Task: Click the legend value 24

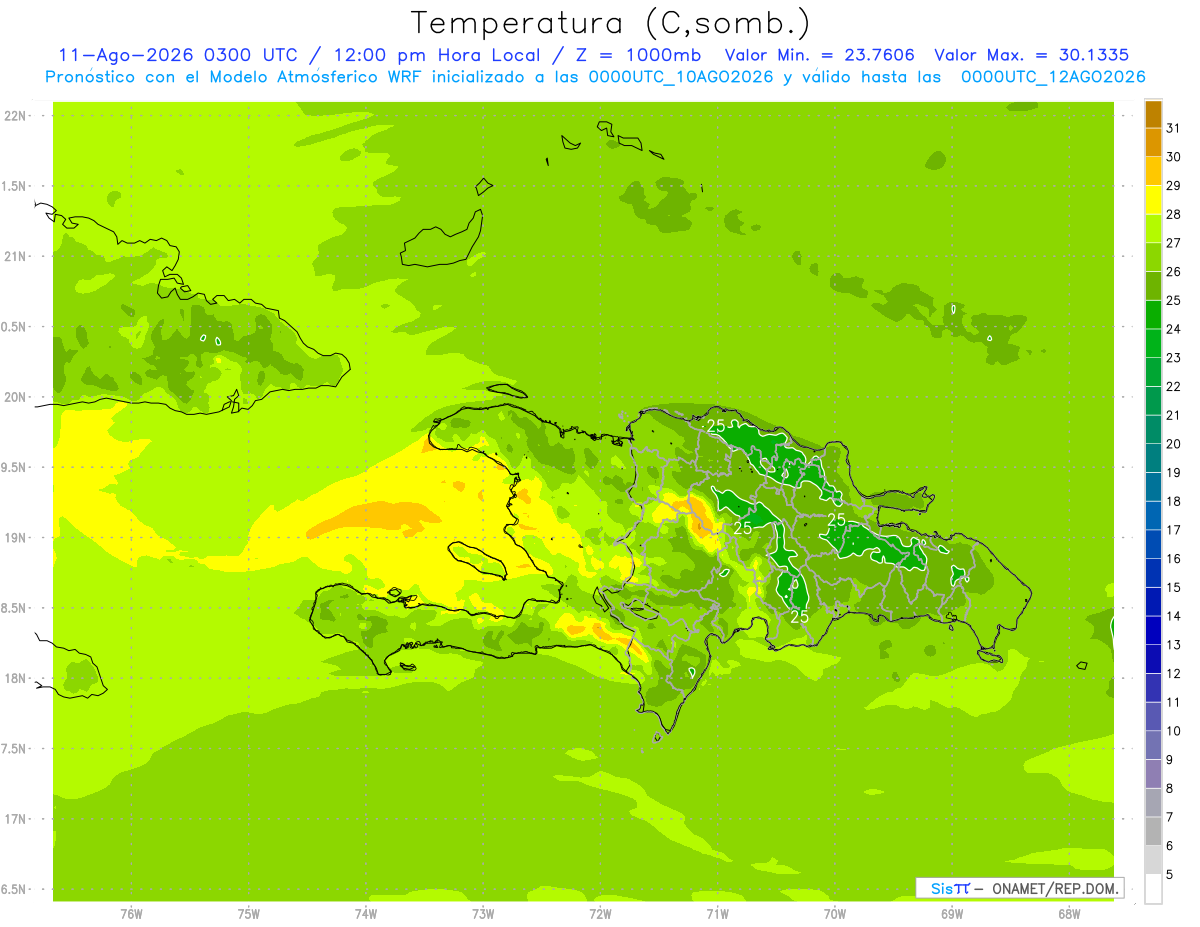Action: [x=1173, y=329]
